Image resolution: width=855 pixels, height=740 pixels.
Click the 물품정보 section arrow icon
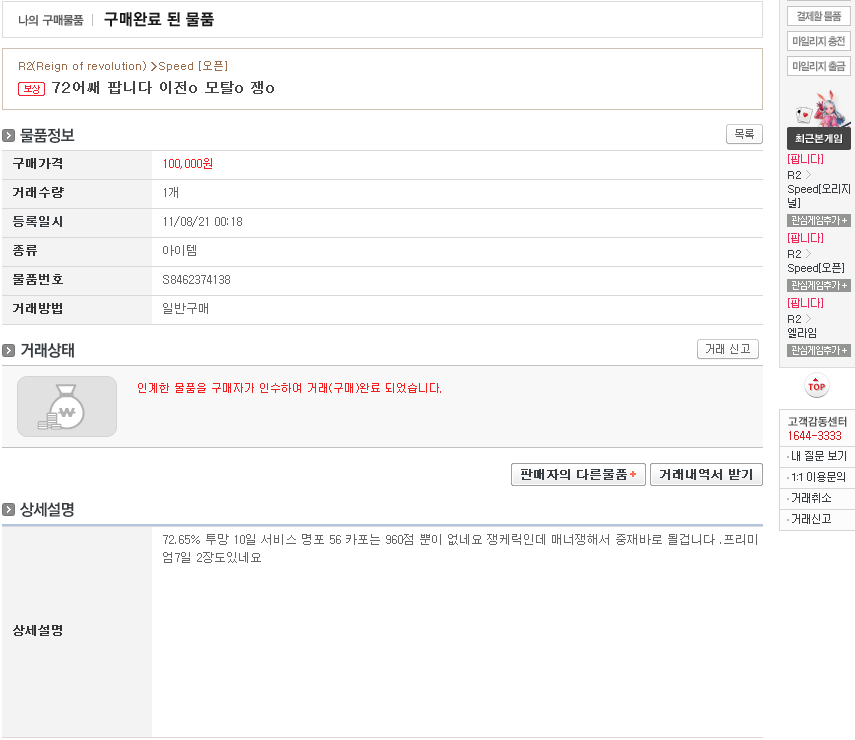pyautogui.click(x=9, y=136)
